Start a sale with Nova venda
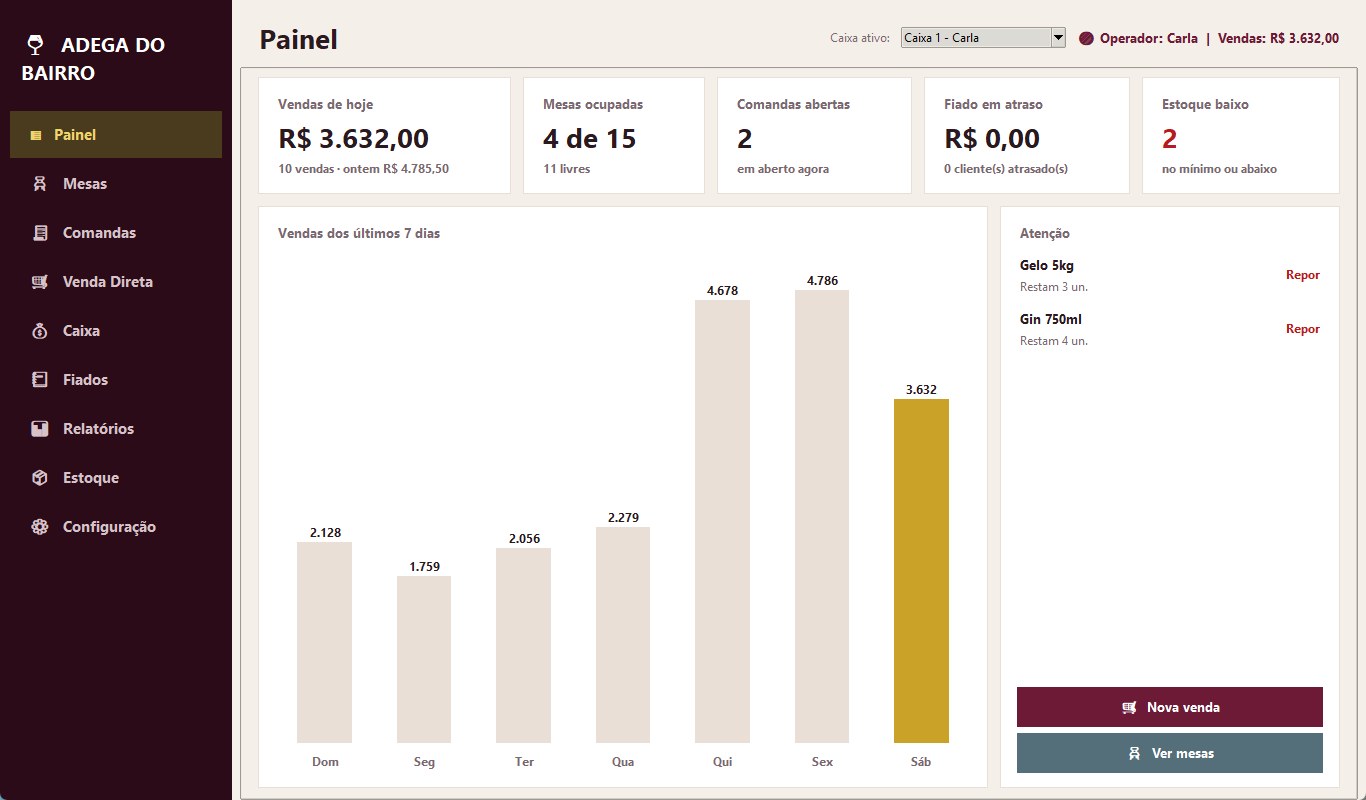This screenshot has width=1366, height=800. pyautogui.click(x=1170, y=707)
